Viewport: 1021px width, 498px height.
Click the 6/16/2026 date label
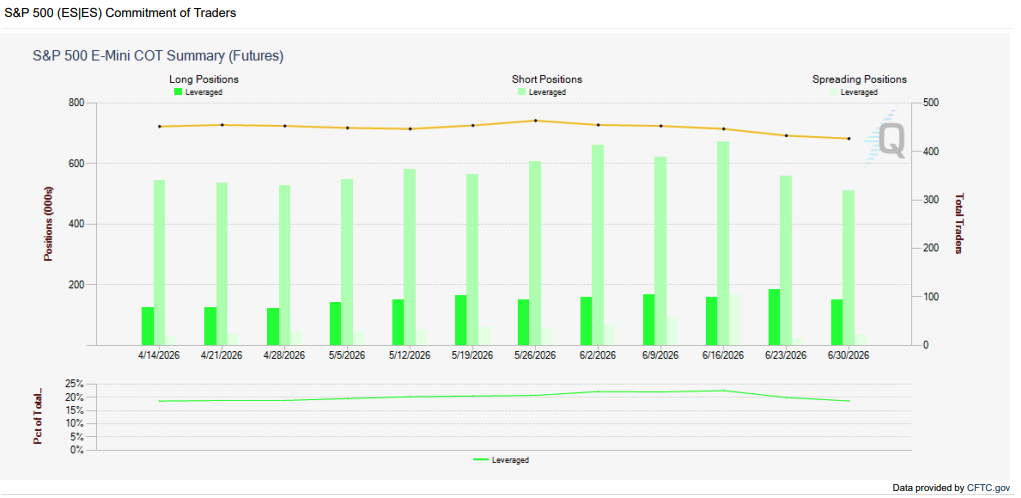click(x=723, y=355)
